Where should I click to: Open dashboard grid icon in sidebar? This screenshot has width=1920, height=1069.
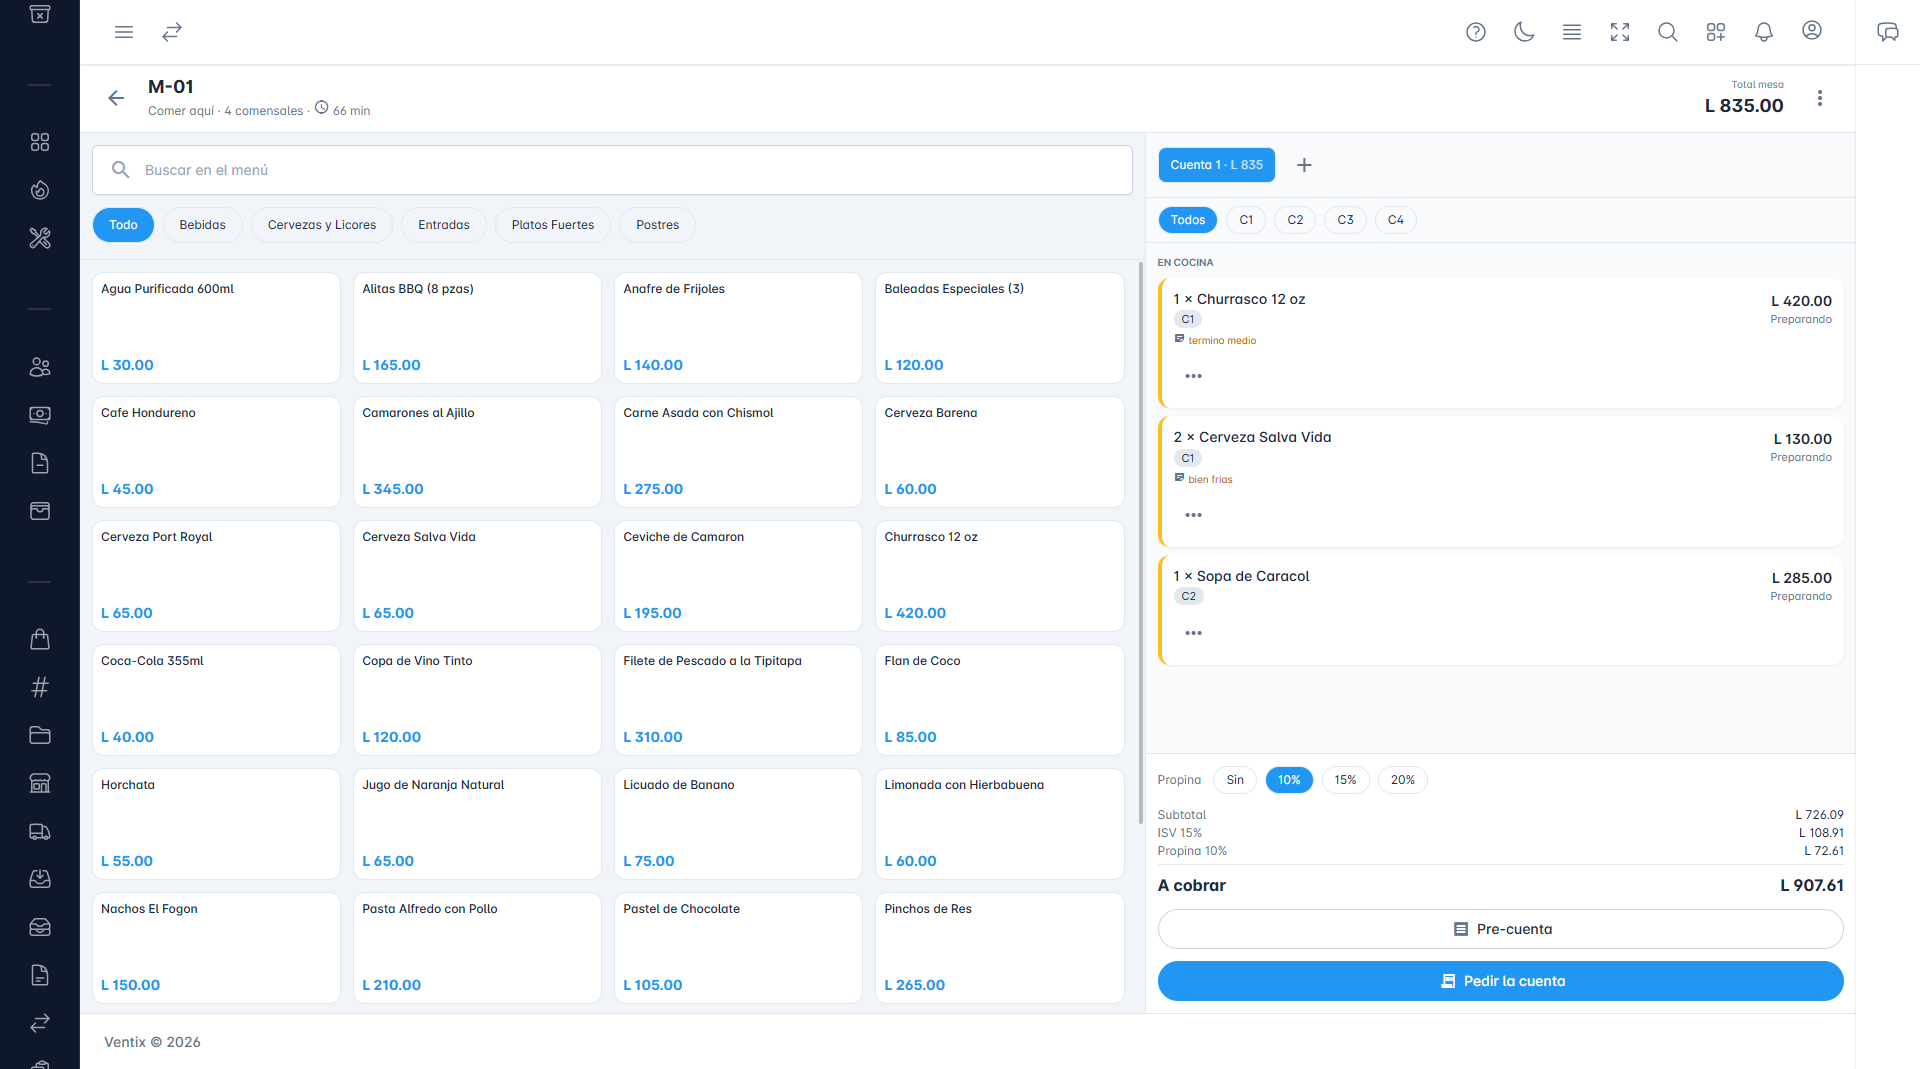coord(40,142)
